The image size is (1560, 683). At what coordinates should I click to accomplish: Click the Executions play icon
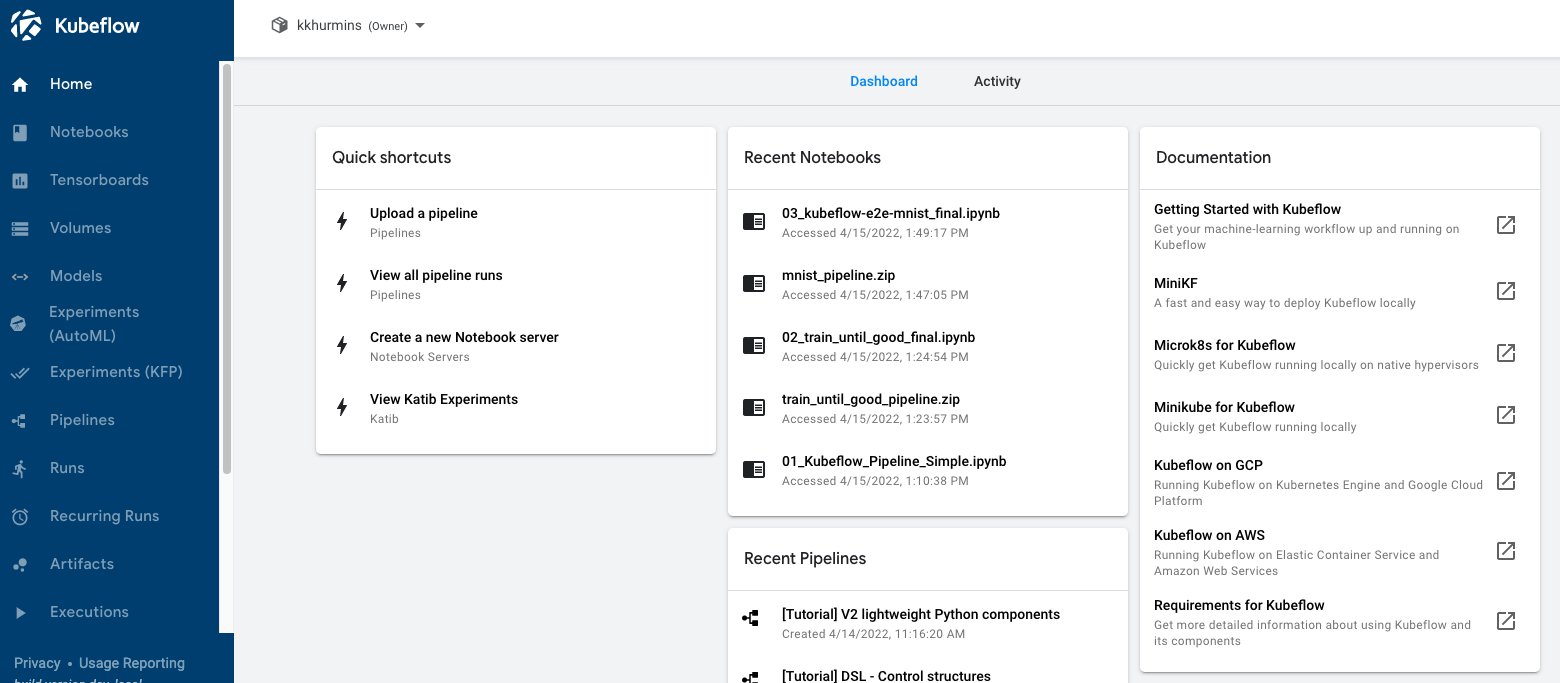pos(19,613)
